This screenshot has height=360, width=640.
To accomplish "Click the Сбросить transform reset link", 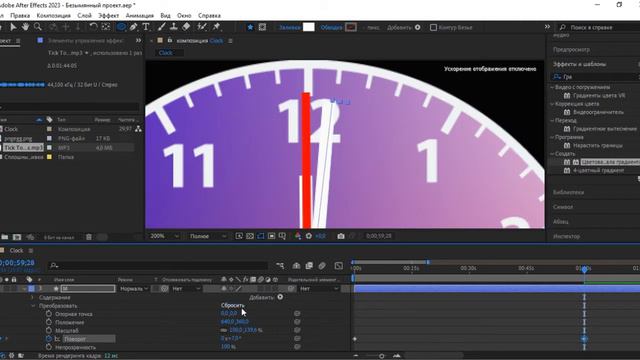I will (x=233, y=305).
